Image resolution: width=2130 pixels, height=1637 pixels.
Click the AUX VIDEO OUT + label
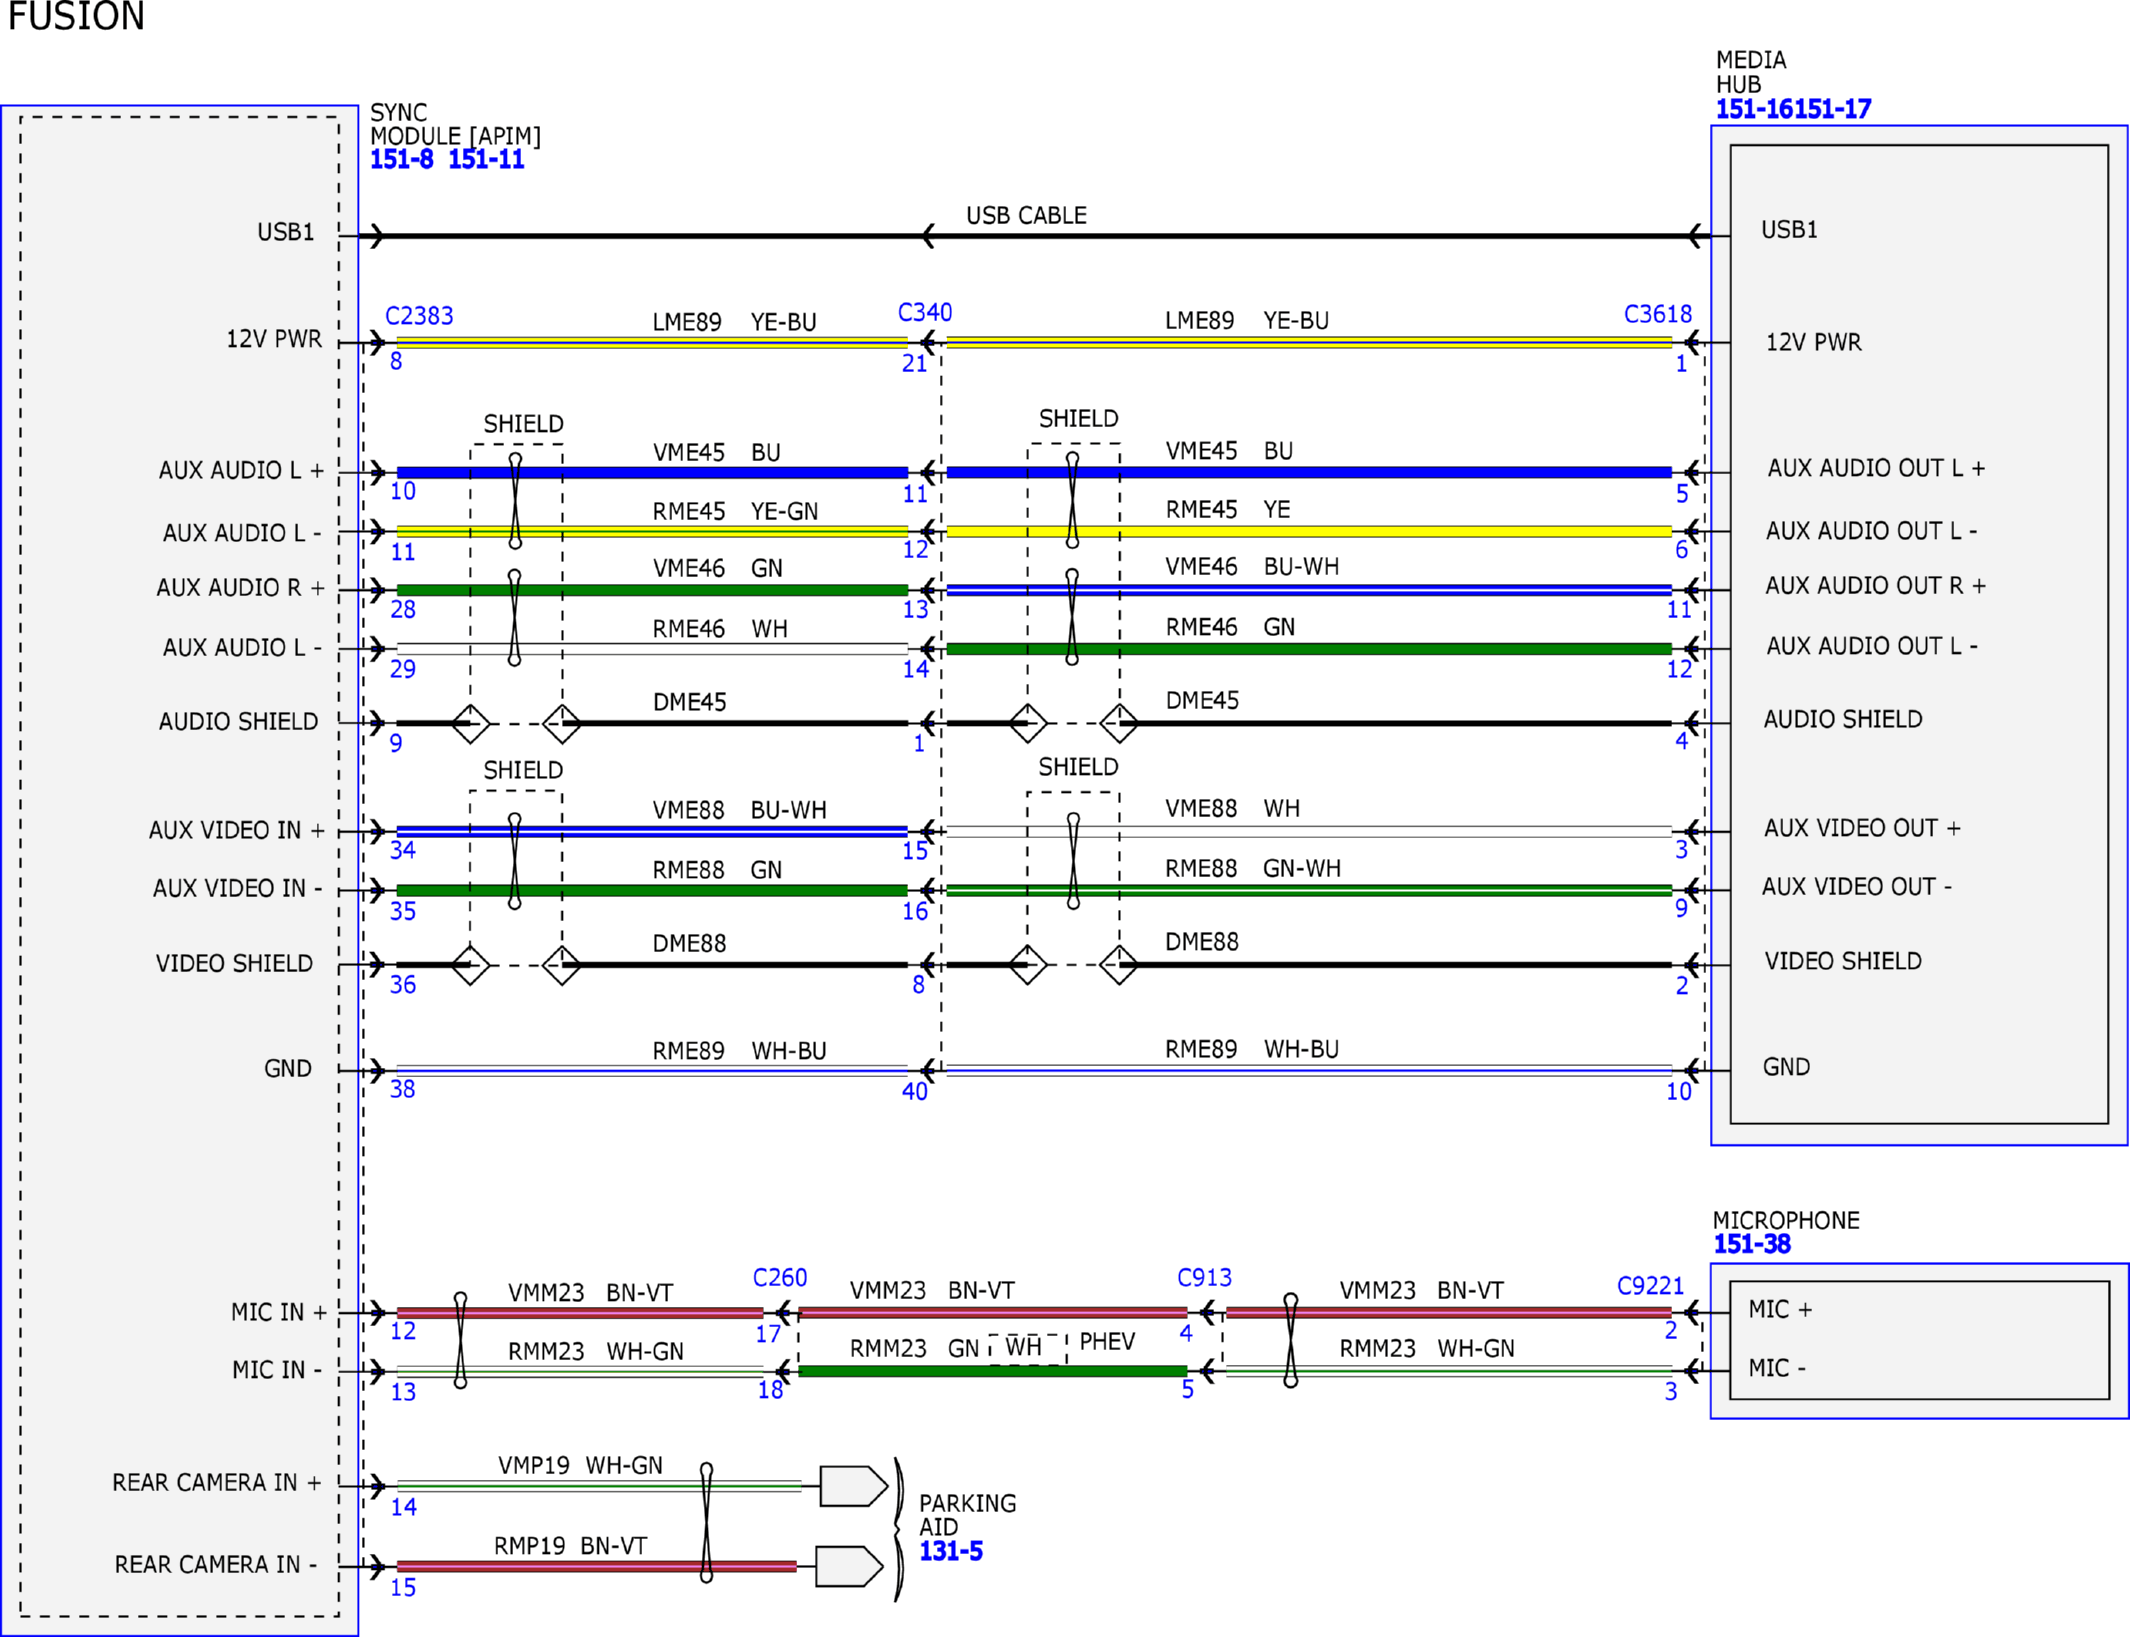pyautogui.click(x=1862, y=828)
